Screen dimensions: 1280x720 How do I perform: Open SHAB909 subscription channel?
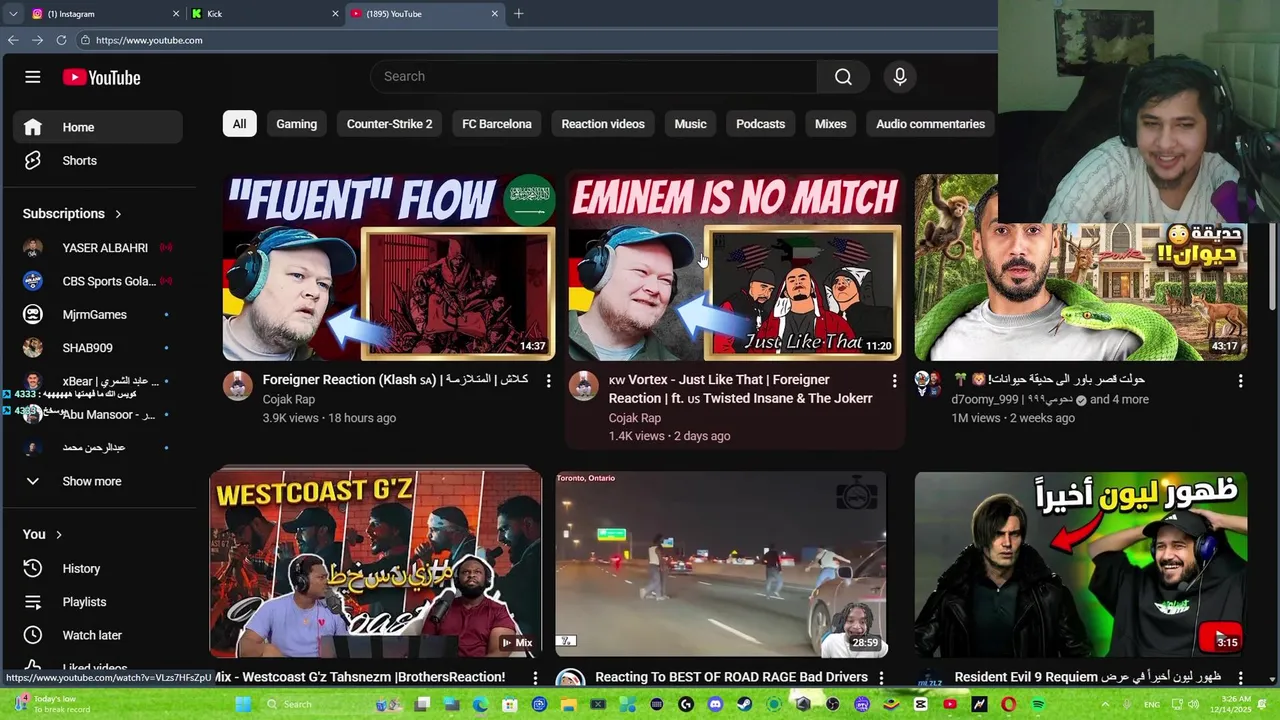click(98, 348)
